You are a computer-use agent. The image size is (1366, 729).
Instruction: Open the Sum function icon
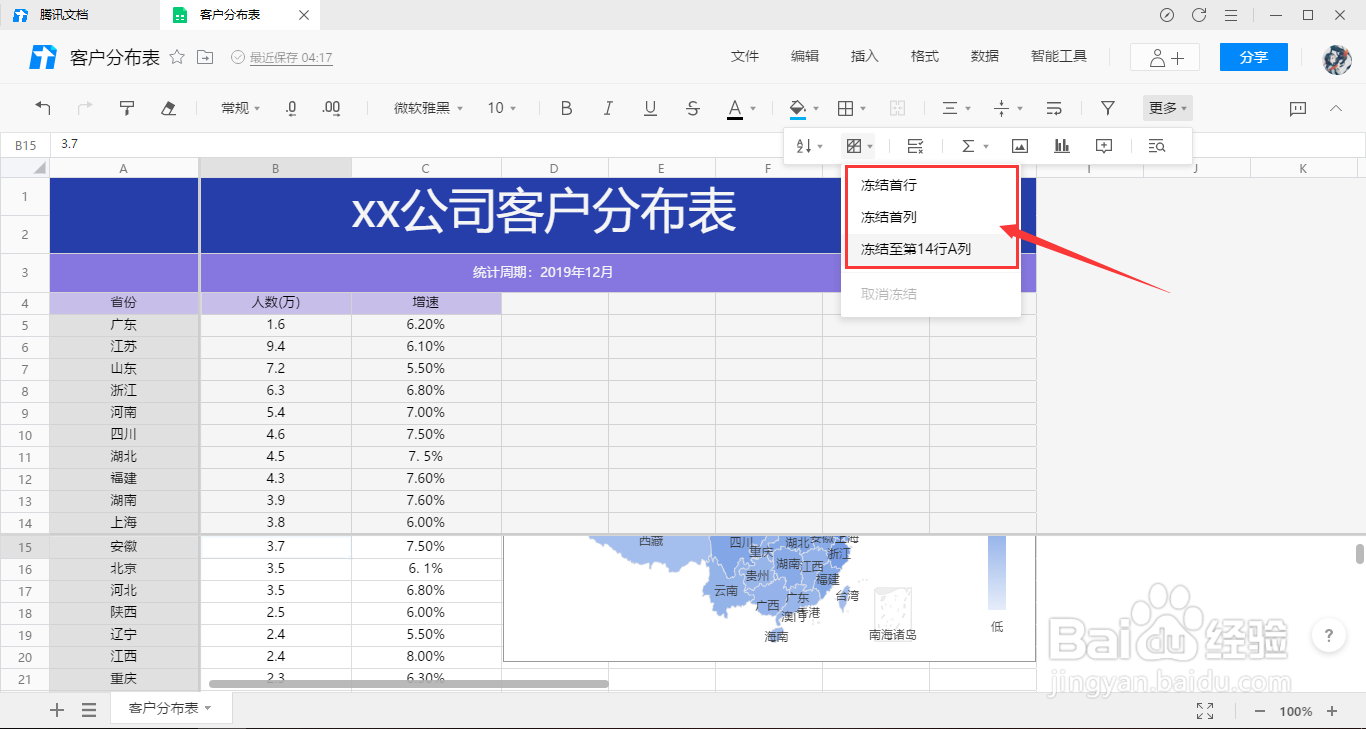tap(968, 146)
